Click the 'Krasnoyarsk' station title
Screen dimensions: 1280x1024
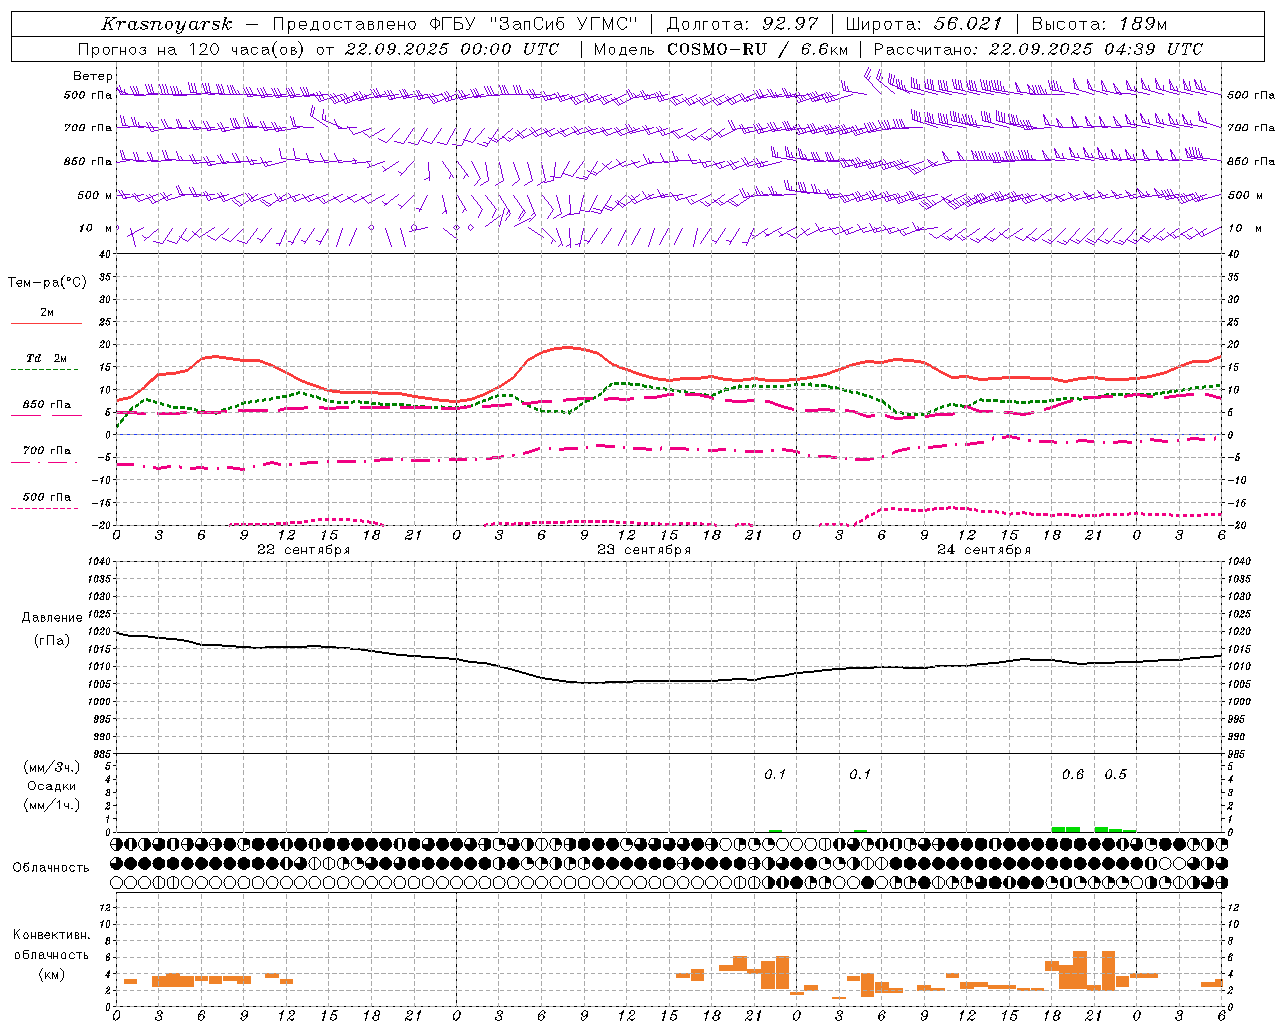point(167,24)
